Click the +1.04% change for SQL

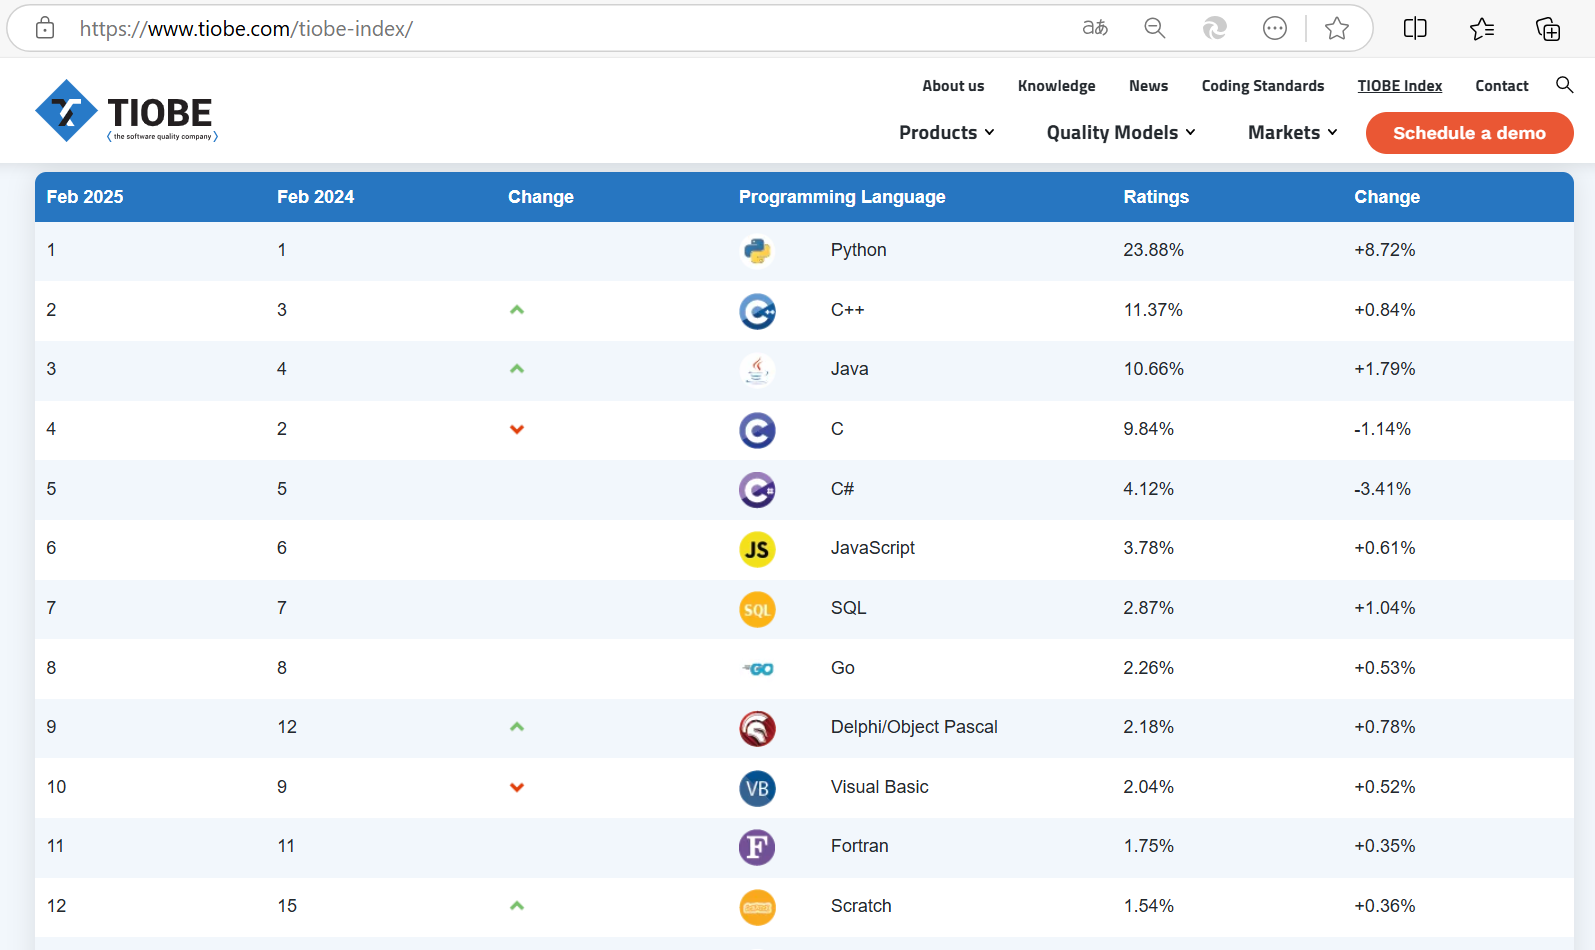(x=1385, y=608)
